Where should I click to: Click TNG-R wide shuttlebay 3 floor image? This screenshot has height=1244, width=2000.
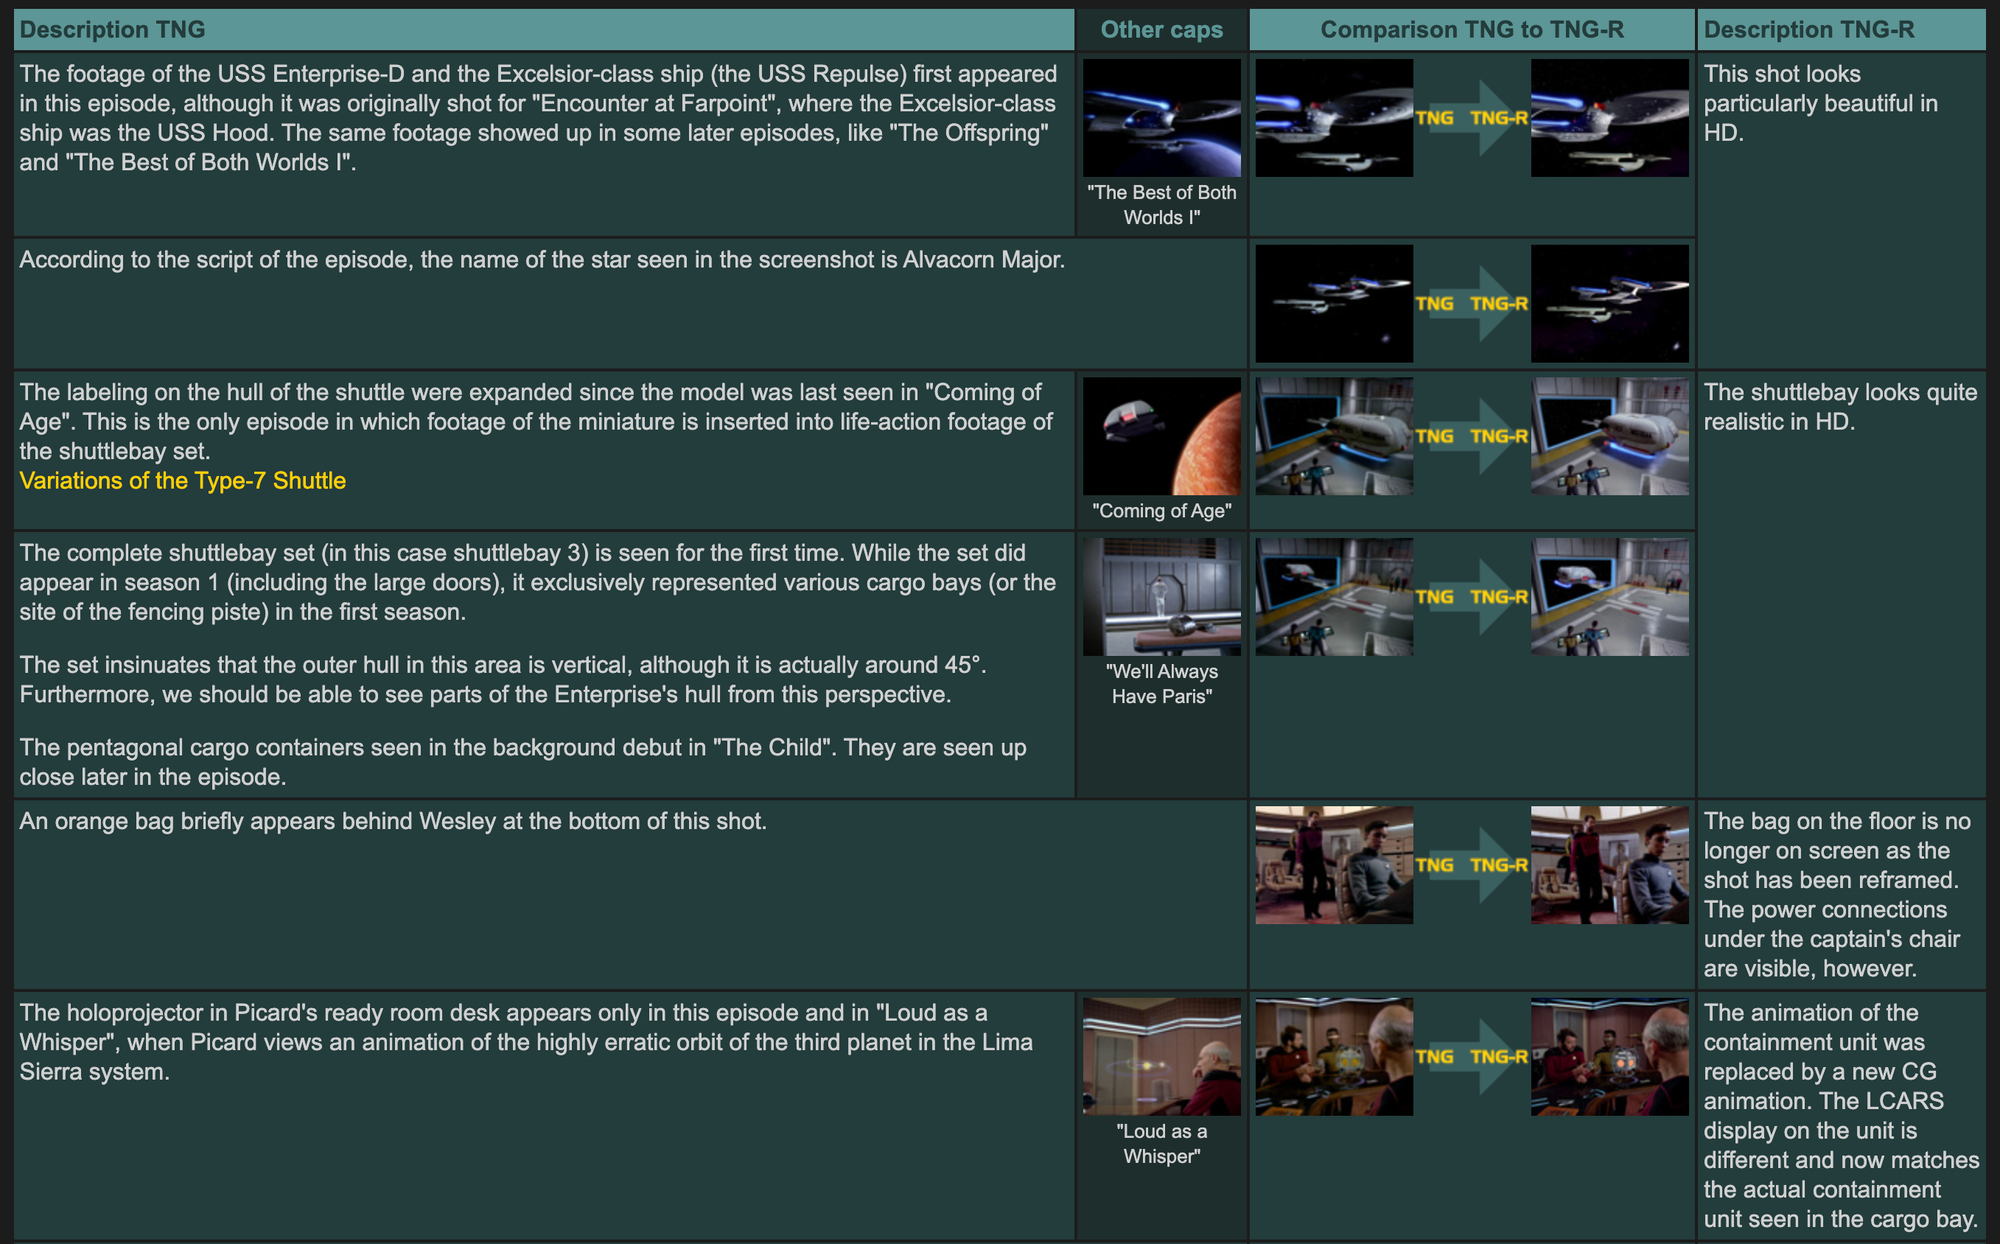pos(1609,597)
